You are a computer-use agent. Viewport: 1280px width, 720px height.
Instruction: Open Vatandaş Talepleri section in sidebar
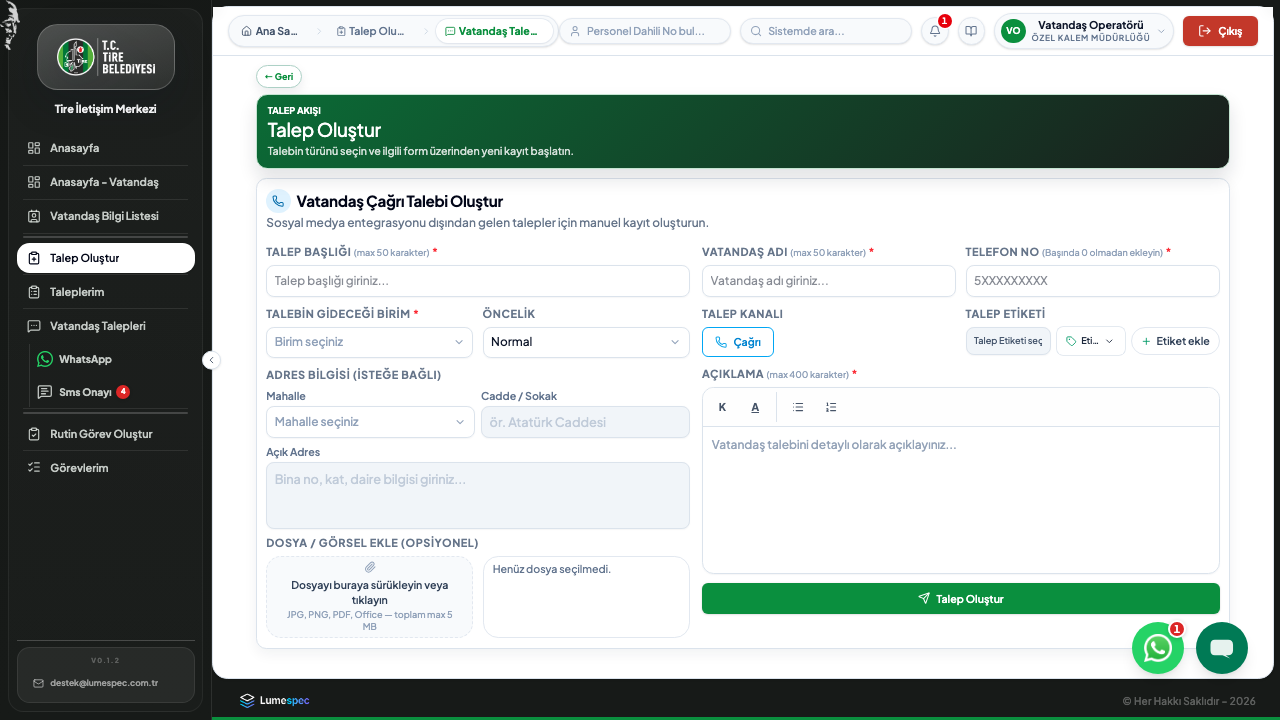click(106, 326)
